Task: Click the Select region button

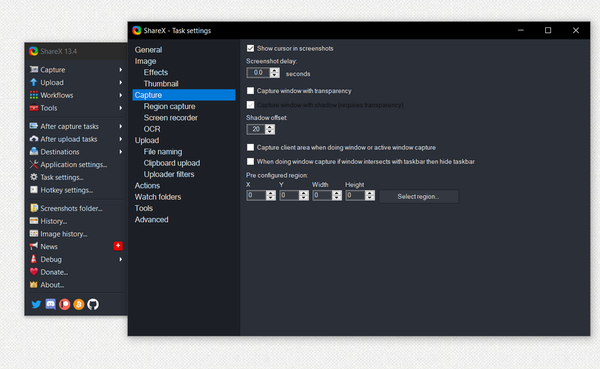Action: [x=418, y=196]
